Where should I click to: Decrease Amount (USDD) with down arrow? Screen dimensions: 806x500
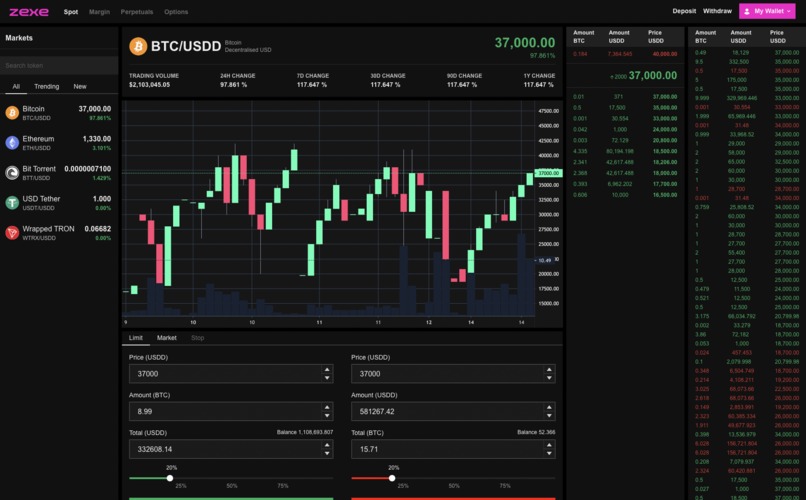[549, 416]
